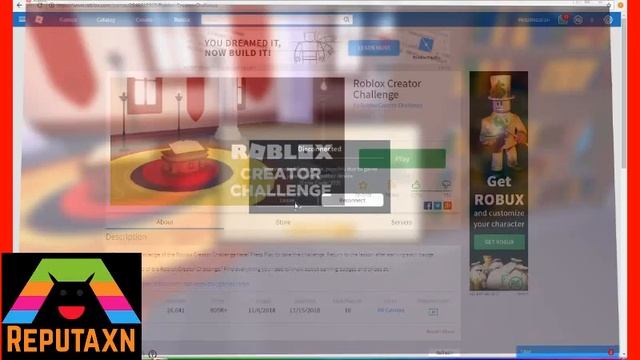Open the Roblox hamburger navigation menu
This screenshot has height=360, width=640.
[22, 19]
